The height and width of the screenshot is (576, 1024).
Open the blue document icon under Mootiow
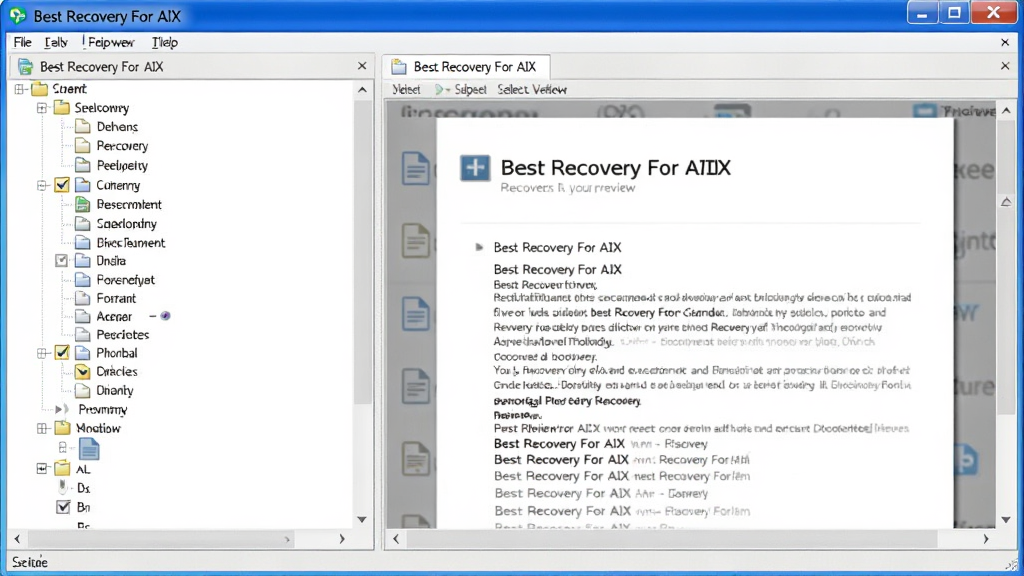(89, 449)
